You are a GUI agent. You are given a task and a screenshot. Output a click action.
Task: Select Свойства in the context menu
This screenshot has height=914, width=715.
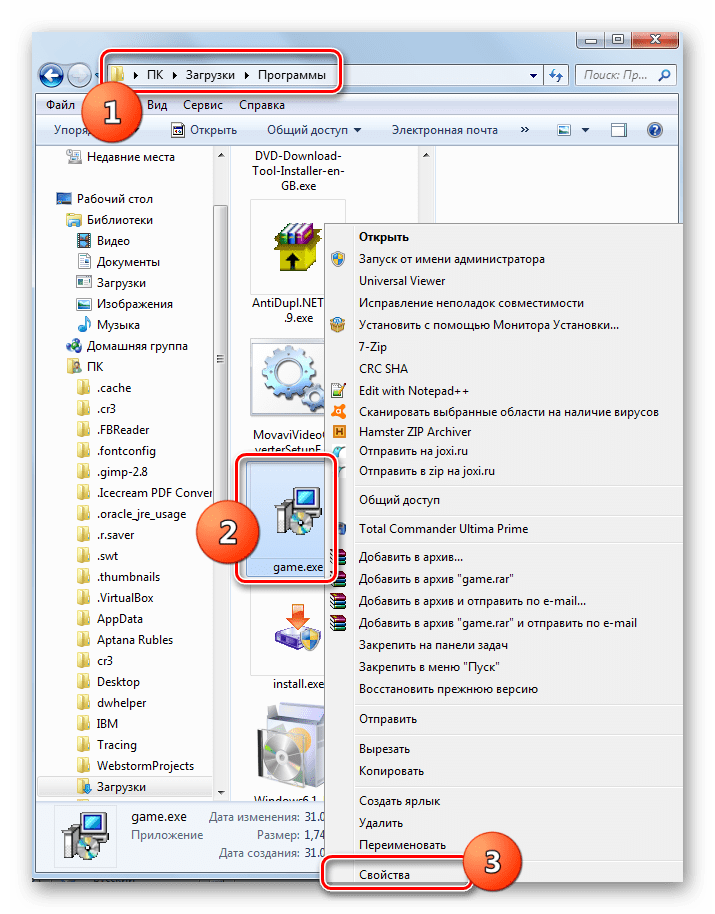point(384,874)
